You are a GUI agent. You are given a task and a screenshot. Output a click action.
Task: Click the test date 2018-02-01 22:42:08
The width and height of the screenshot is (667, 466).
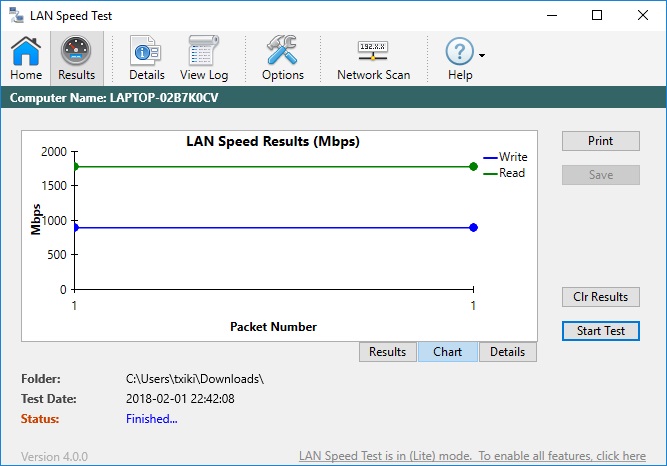click(180, 399)
